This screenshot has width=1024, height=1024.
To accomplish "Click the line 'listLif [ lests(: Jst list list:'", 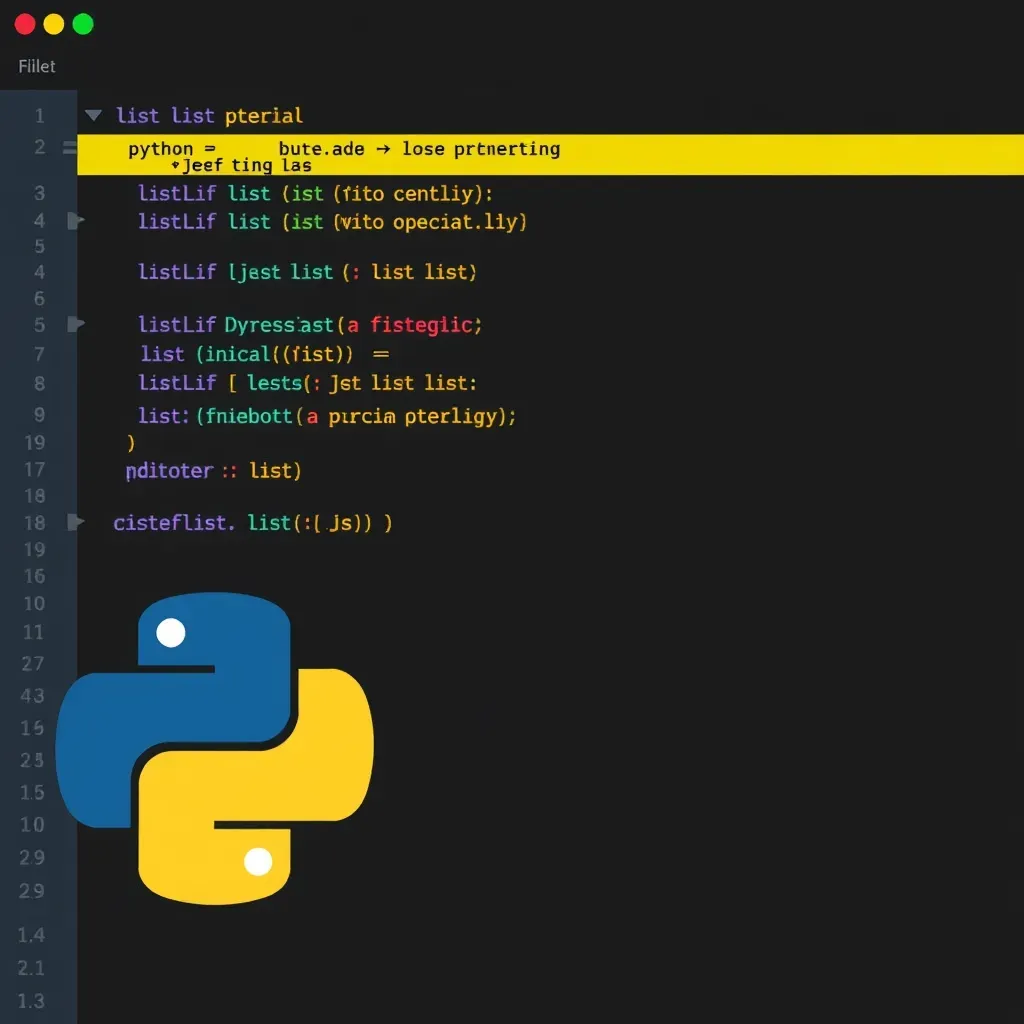I will pos(308,383).
